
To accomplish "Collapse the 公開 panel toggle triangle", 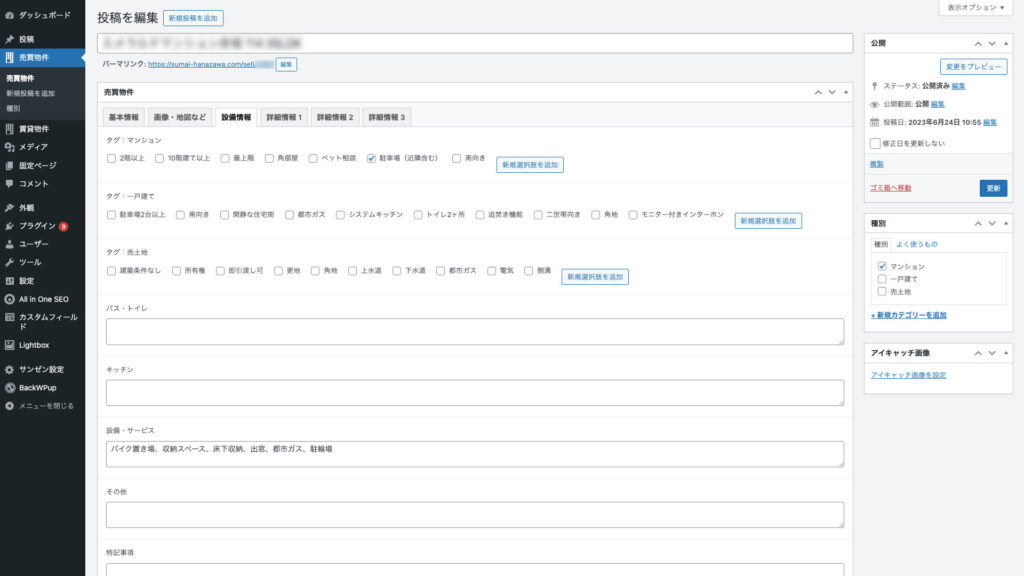I will (x=1006, y=43).
